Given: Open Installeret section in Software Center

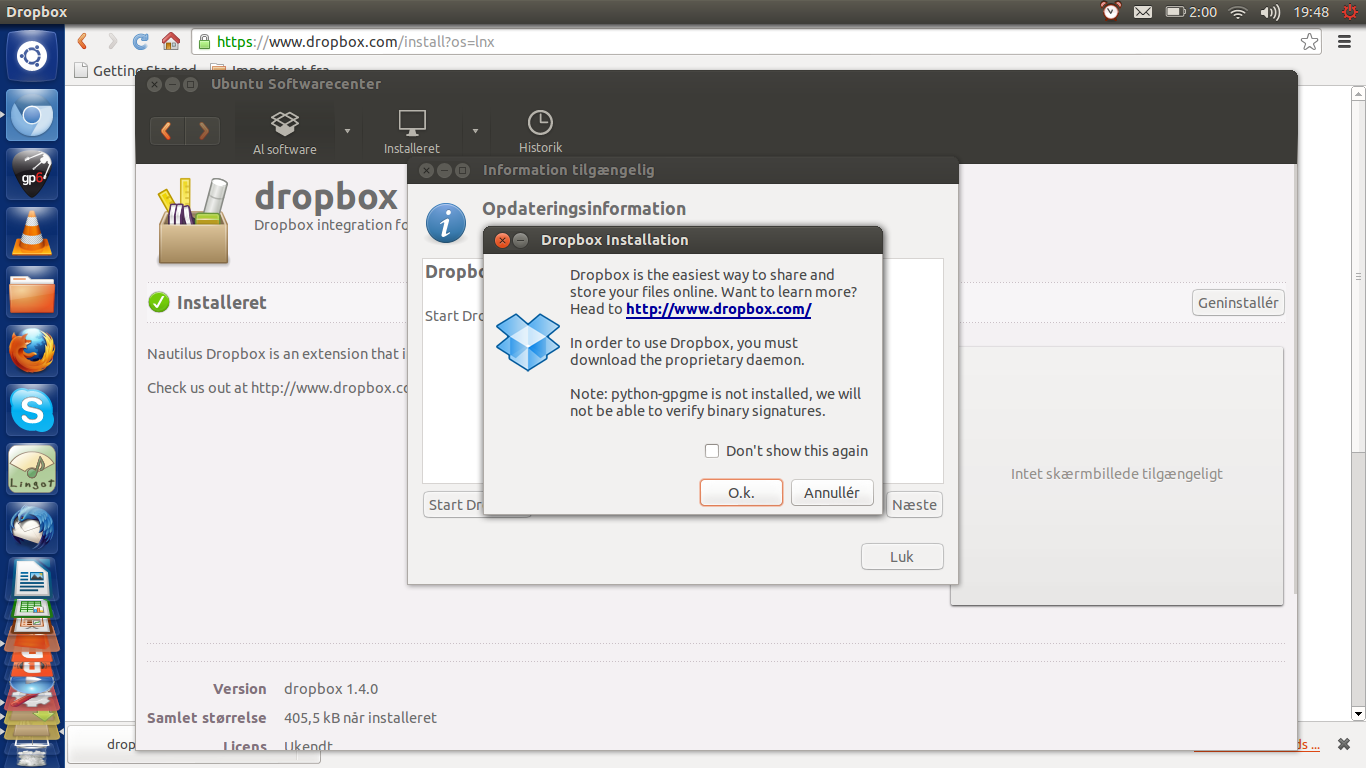Looking at the screenshot, I should click(412, 133).
